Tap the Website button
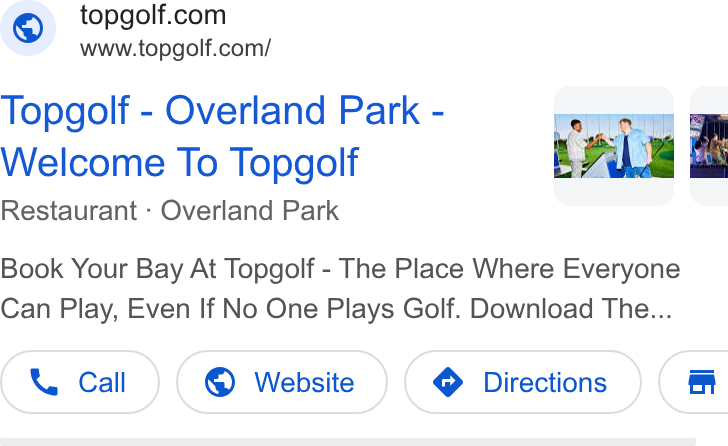The height and width of the screenshot is (446, 728). click(282, 382)
